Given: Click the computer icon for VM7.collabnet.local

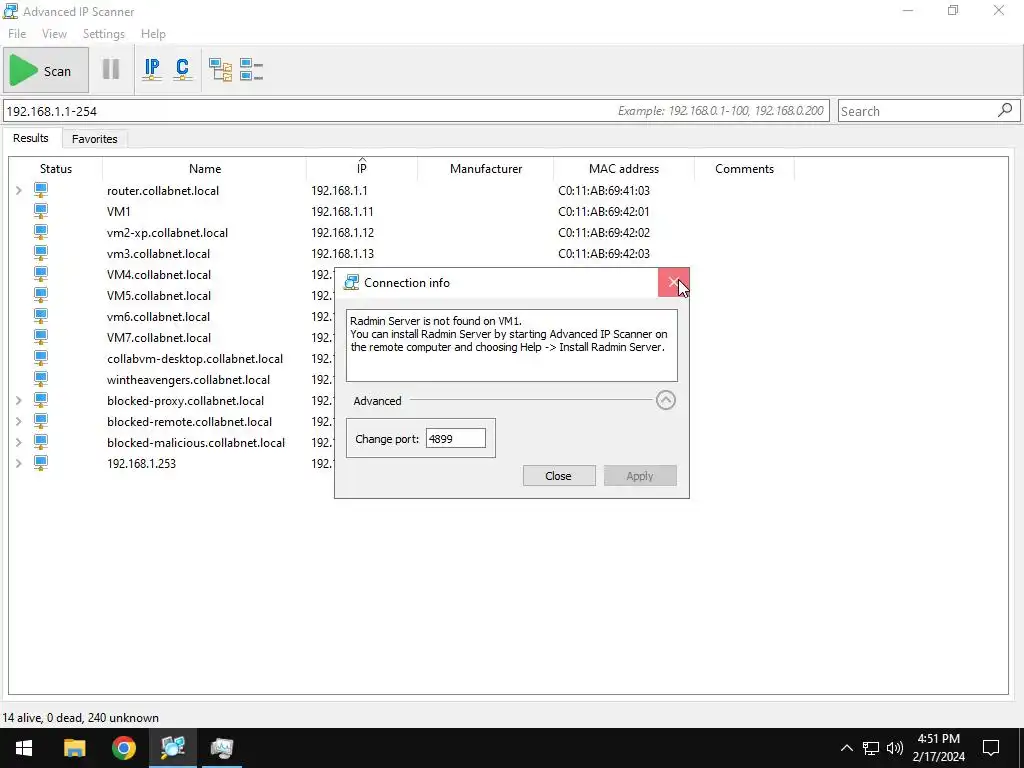Looking at the screenshot, I should coord(40,337).
